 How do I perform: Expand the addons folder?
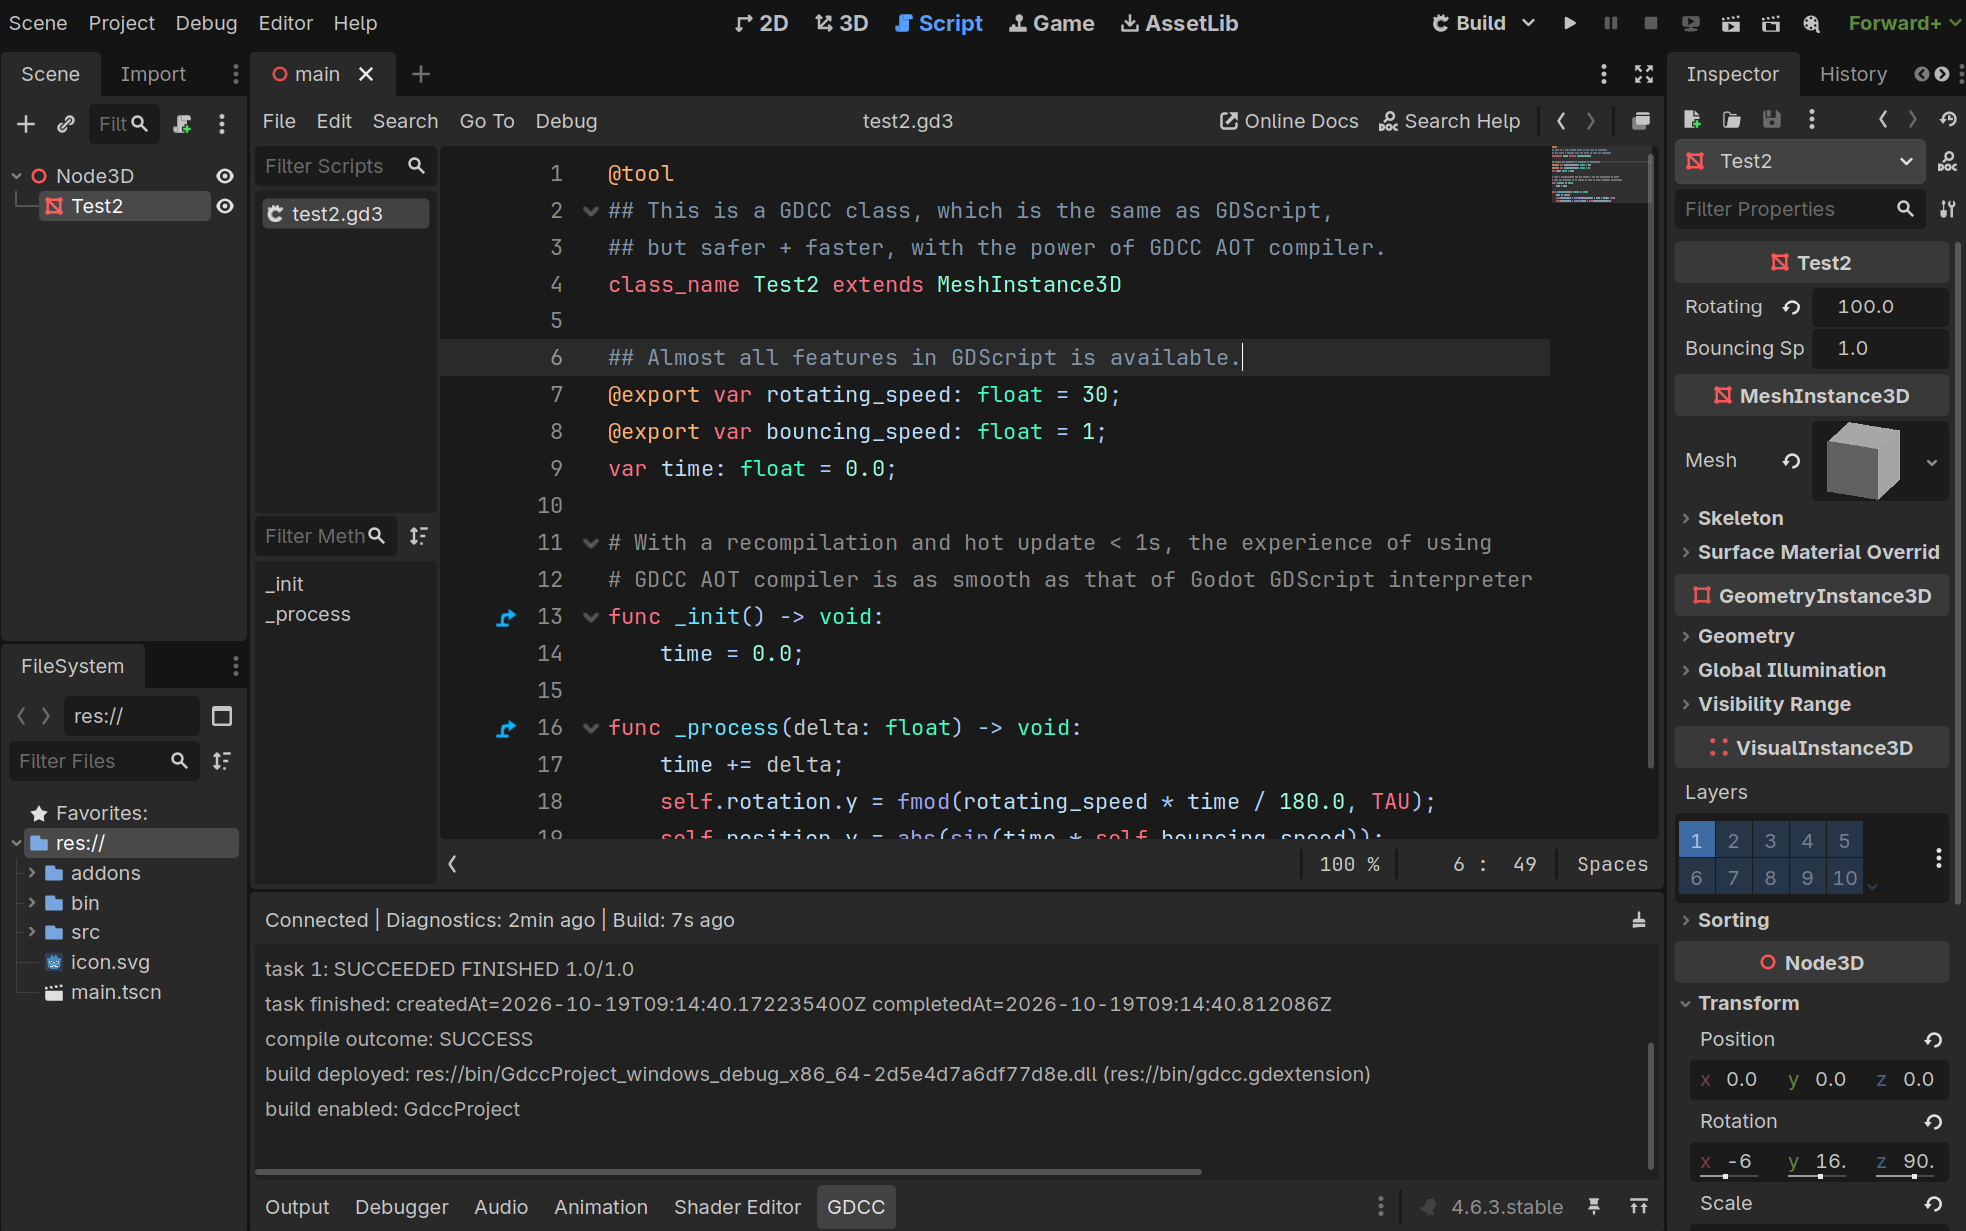(x=32, y=873)
